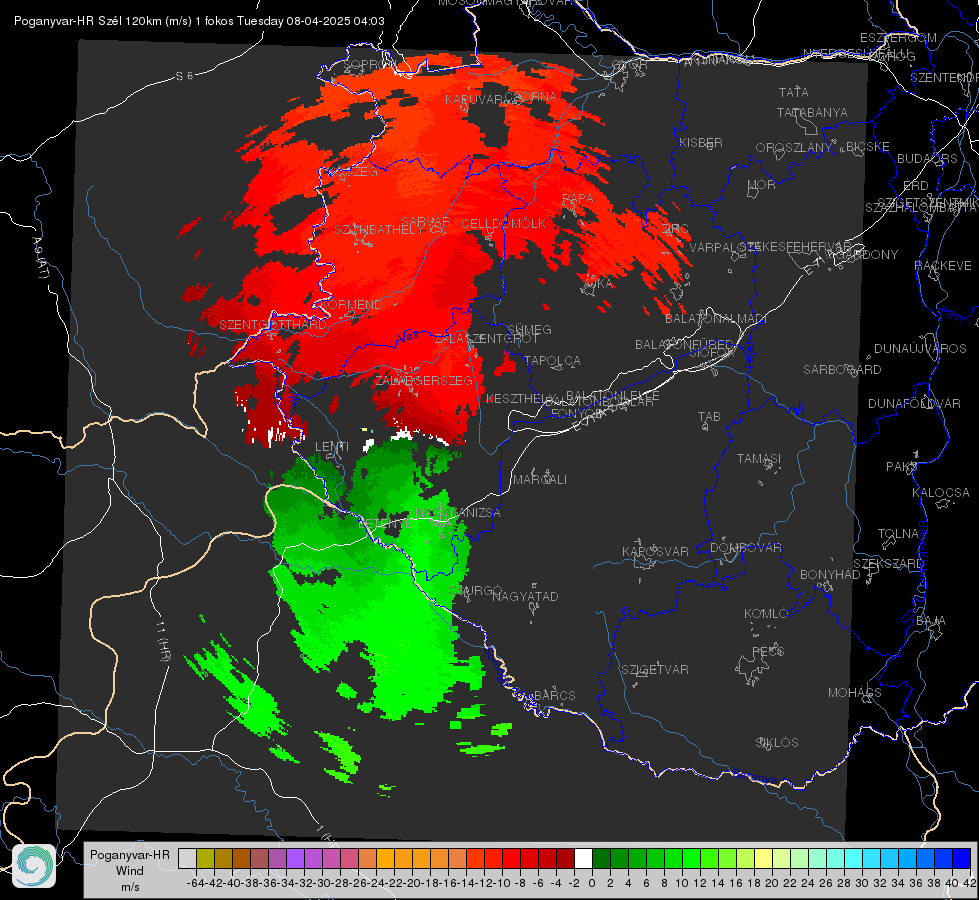Select the BONYHAD town label

click(830, 575)
